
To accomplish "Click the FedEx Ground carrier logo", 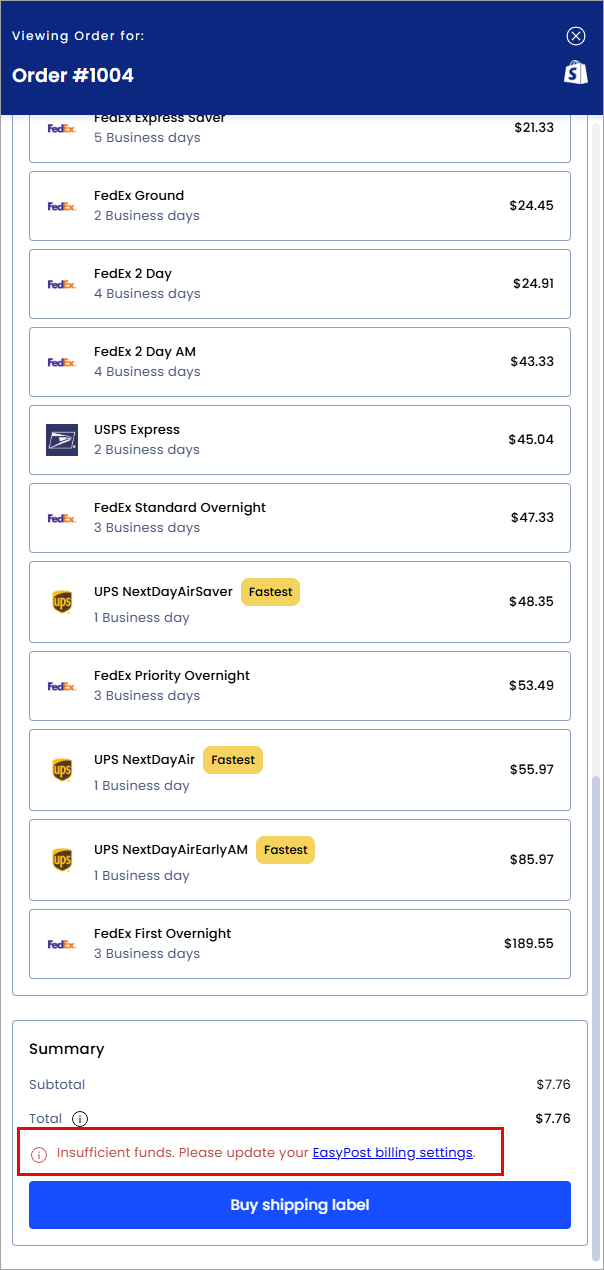I will (x=62, y=206).
